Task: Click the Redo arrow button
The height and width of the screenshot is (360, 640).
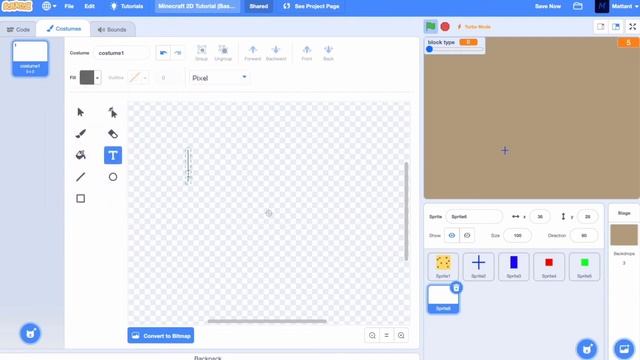Action: (178, 53)
